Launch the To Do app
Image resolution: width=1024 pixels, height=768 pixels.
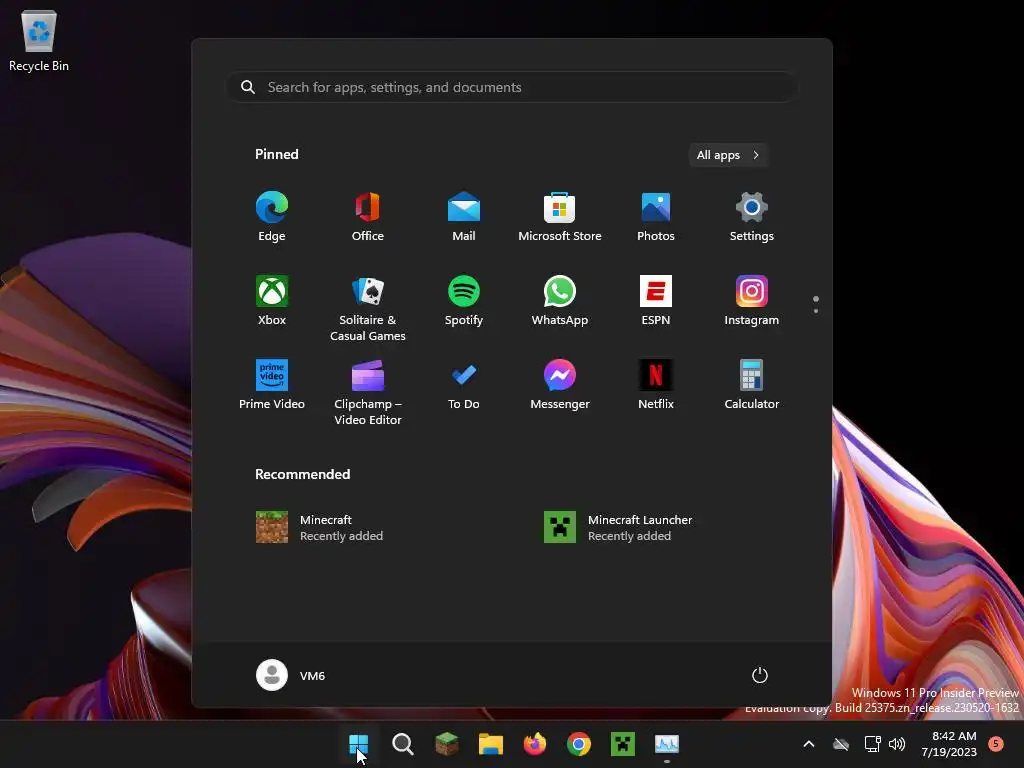464,385
